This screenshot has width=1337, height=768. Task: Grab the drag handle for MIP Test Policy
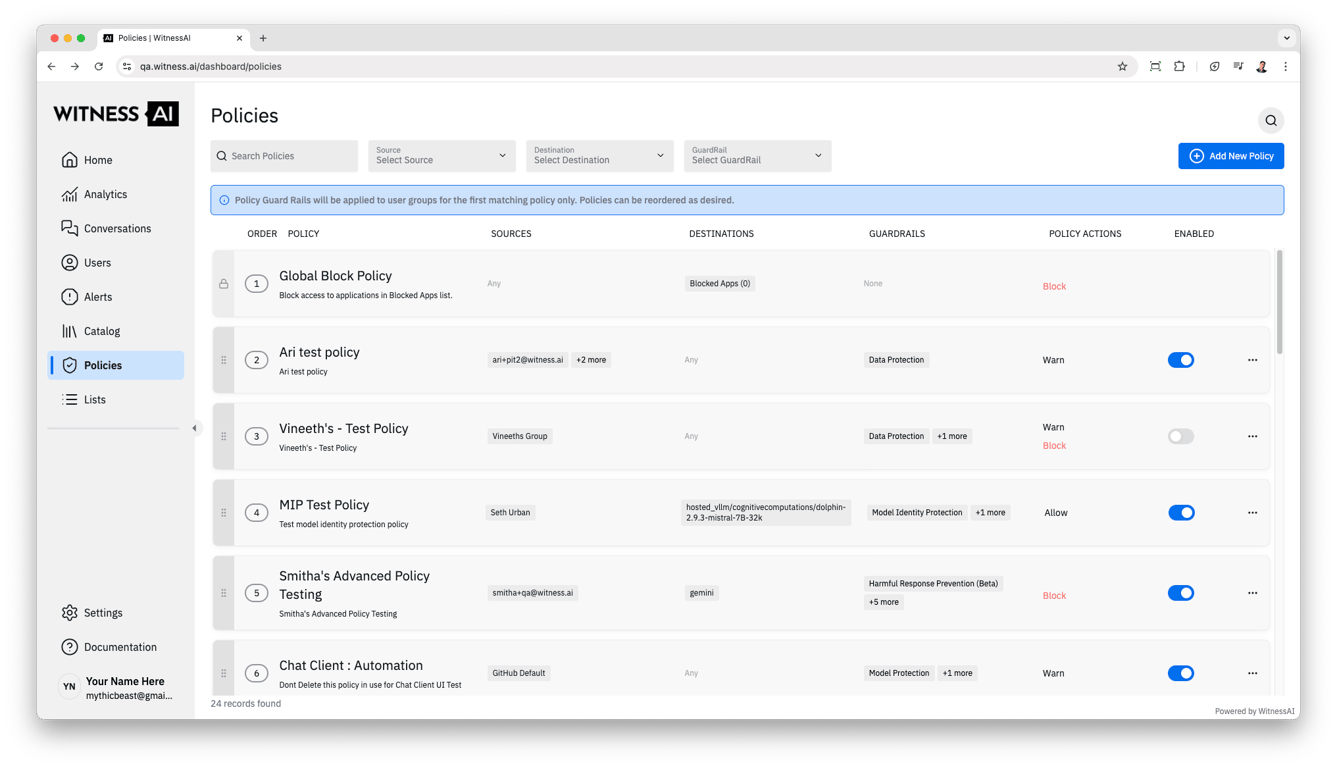point(224,513)
